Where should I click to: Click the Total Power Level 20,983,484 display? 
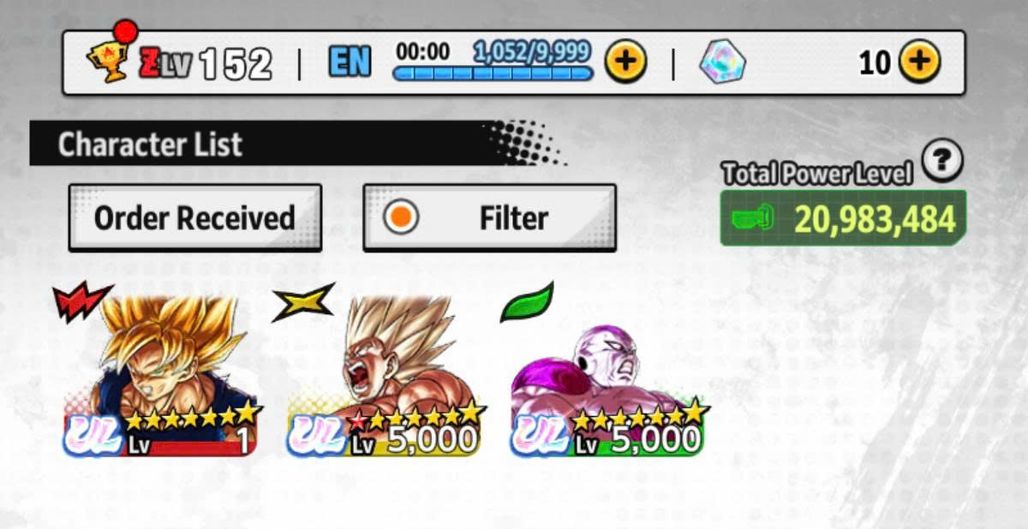tap(843, 218)
